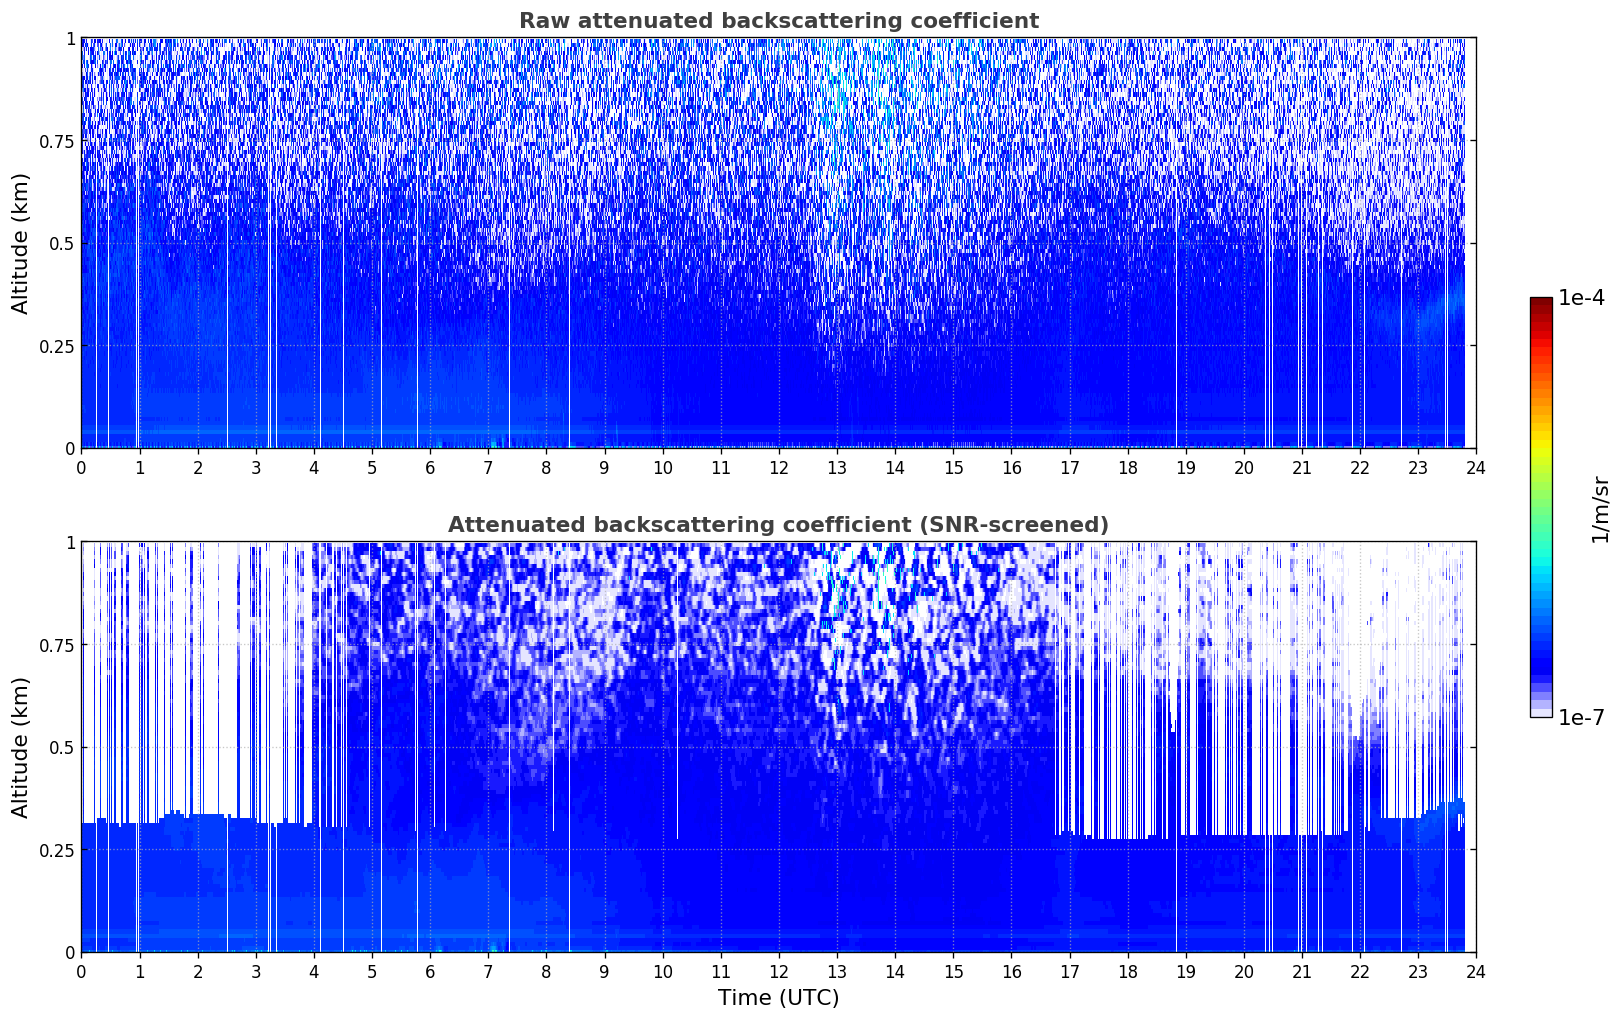Click the colorbar's '1e-7' minimum label
Viewport: 1621px width, 1020px height.
point(1581,718)
